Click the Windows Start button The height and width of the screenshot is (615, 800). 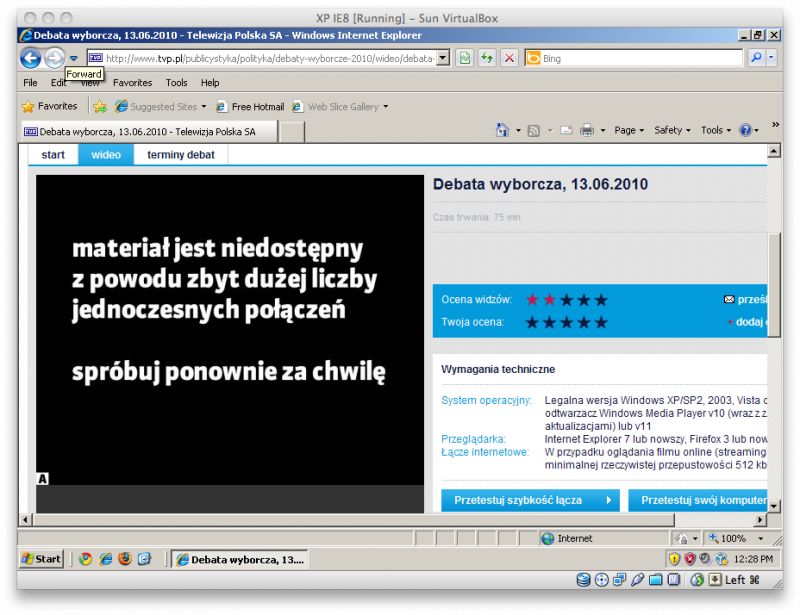tap(41, 559)
